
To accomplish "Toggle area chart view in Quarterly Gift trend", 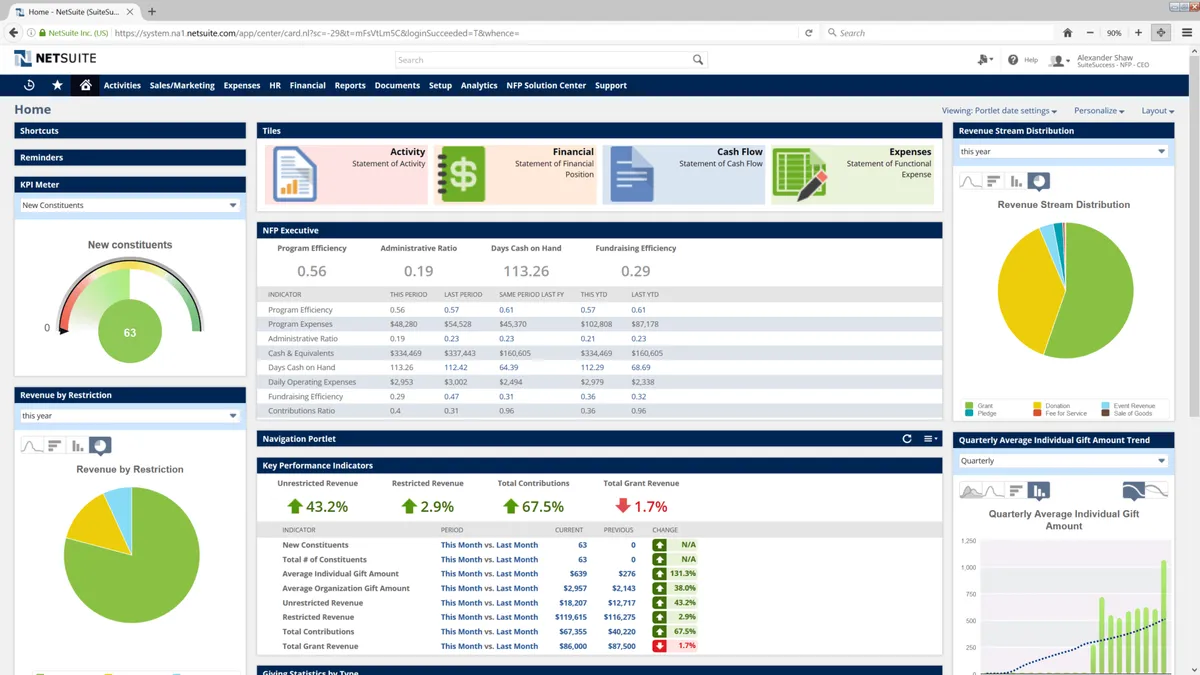I will click(x=970, y=491).
